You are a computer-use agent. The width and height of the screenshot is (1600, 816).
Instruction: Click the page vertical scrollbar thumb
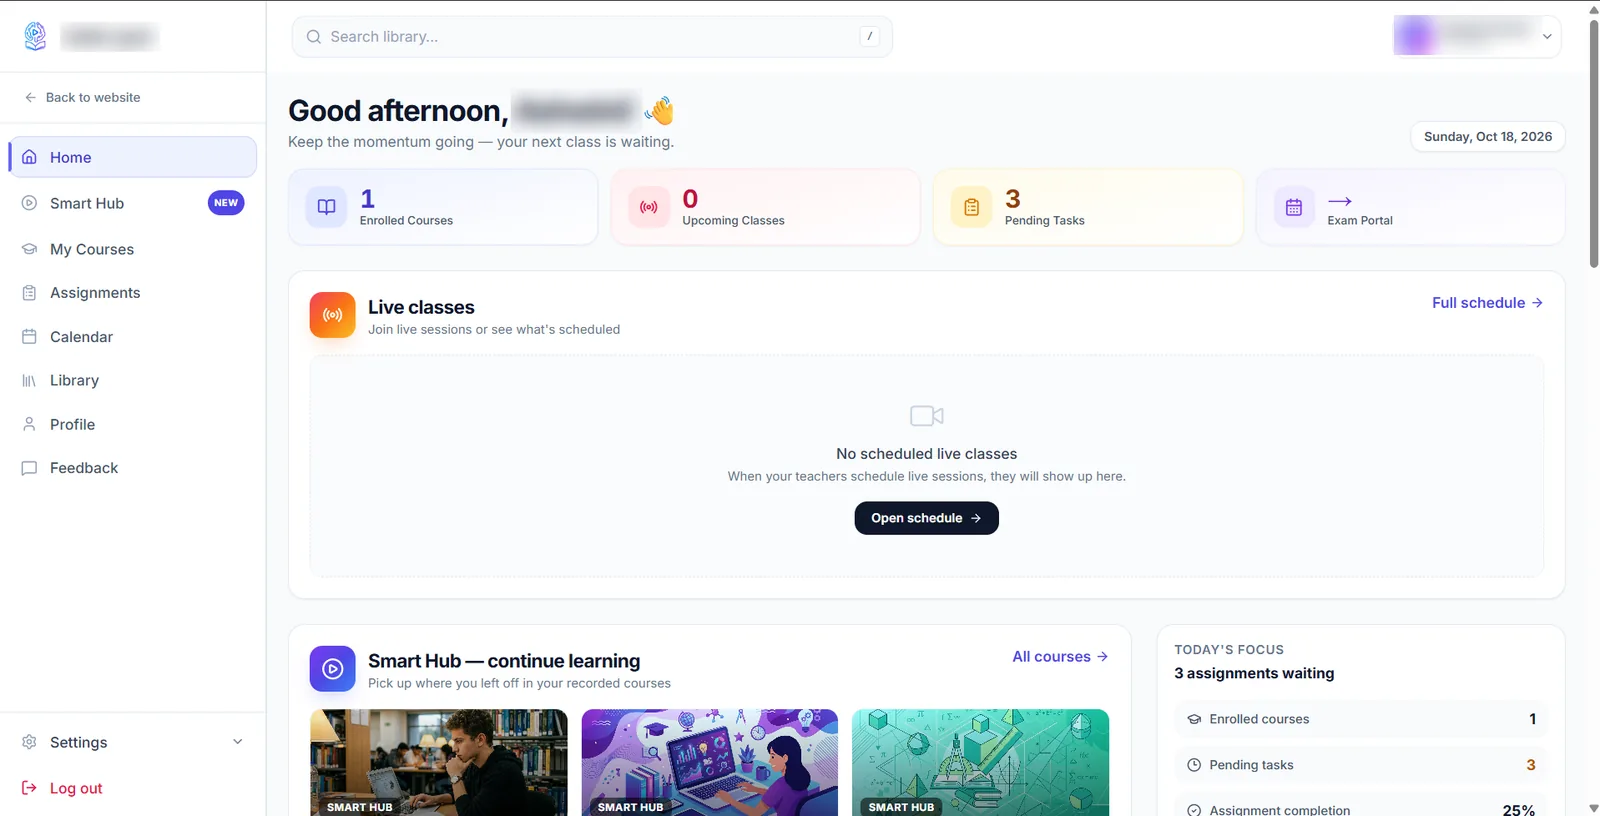coord(1593,143)
